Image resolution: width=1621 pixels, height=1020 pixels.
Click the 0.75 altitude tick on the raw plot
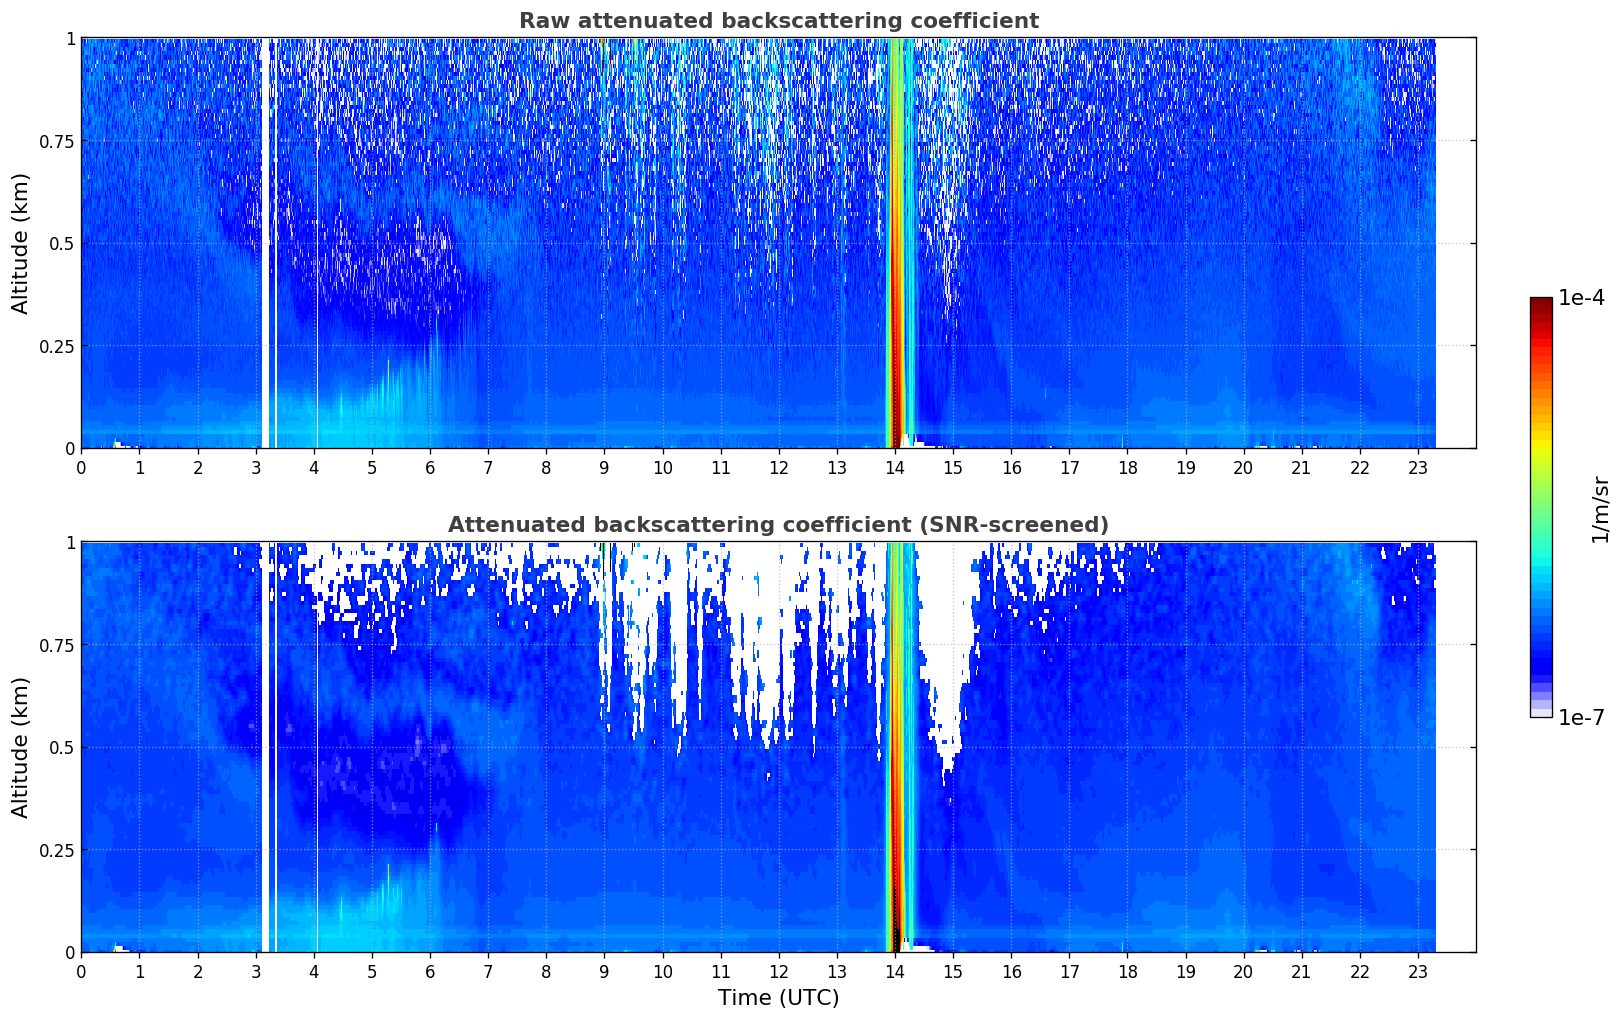tap(56, 141)
